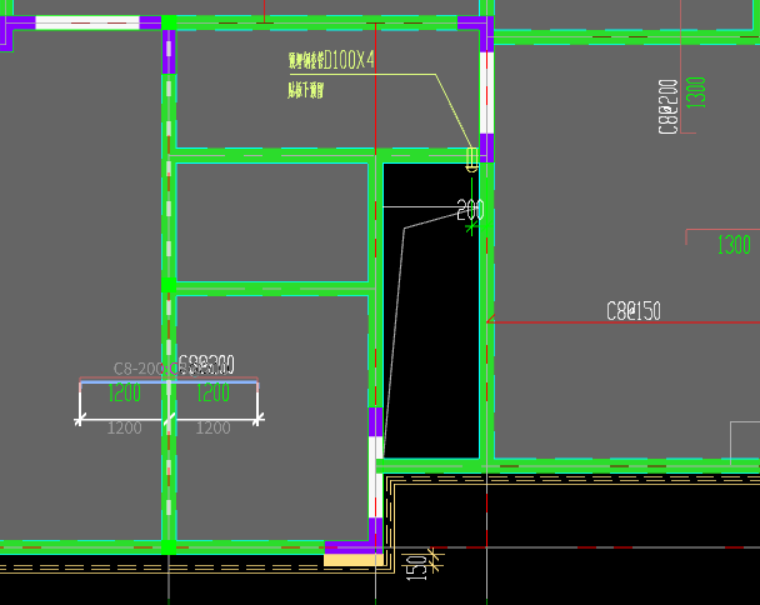Select the gray C8-200 rebar tag
This screenshot has height=605, width=760.
pos(140,368)
